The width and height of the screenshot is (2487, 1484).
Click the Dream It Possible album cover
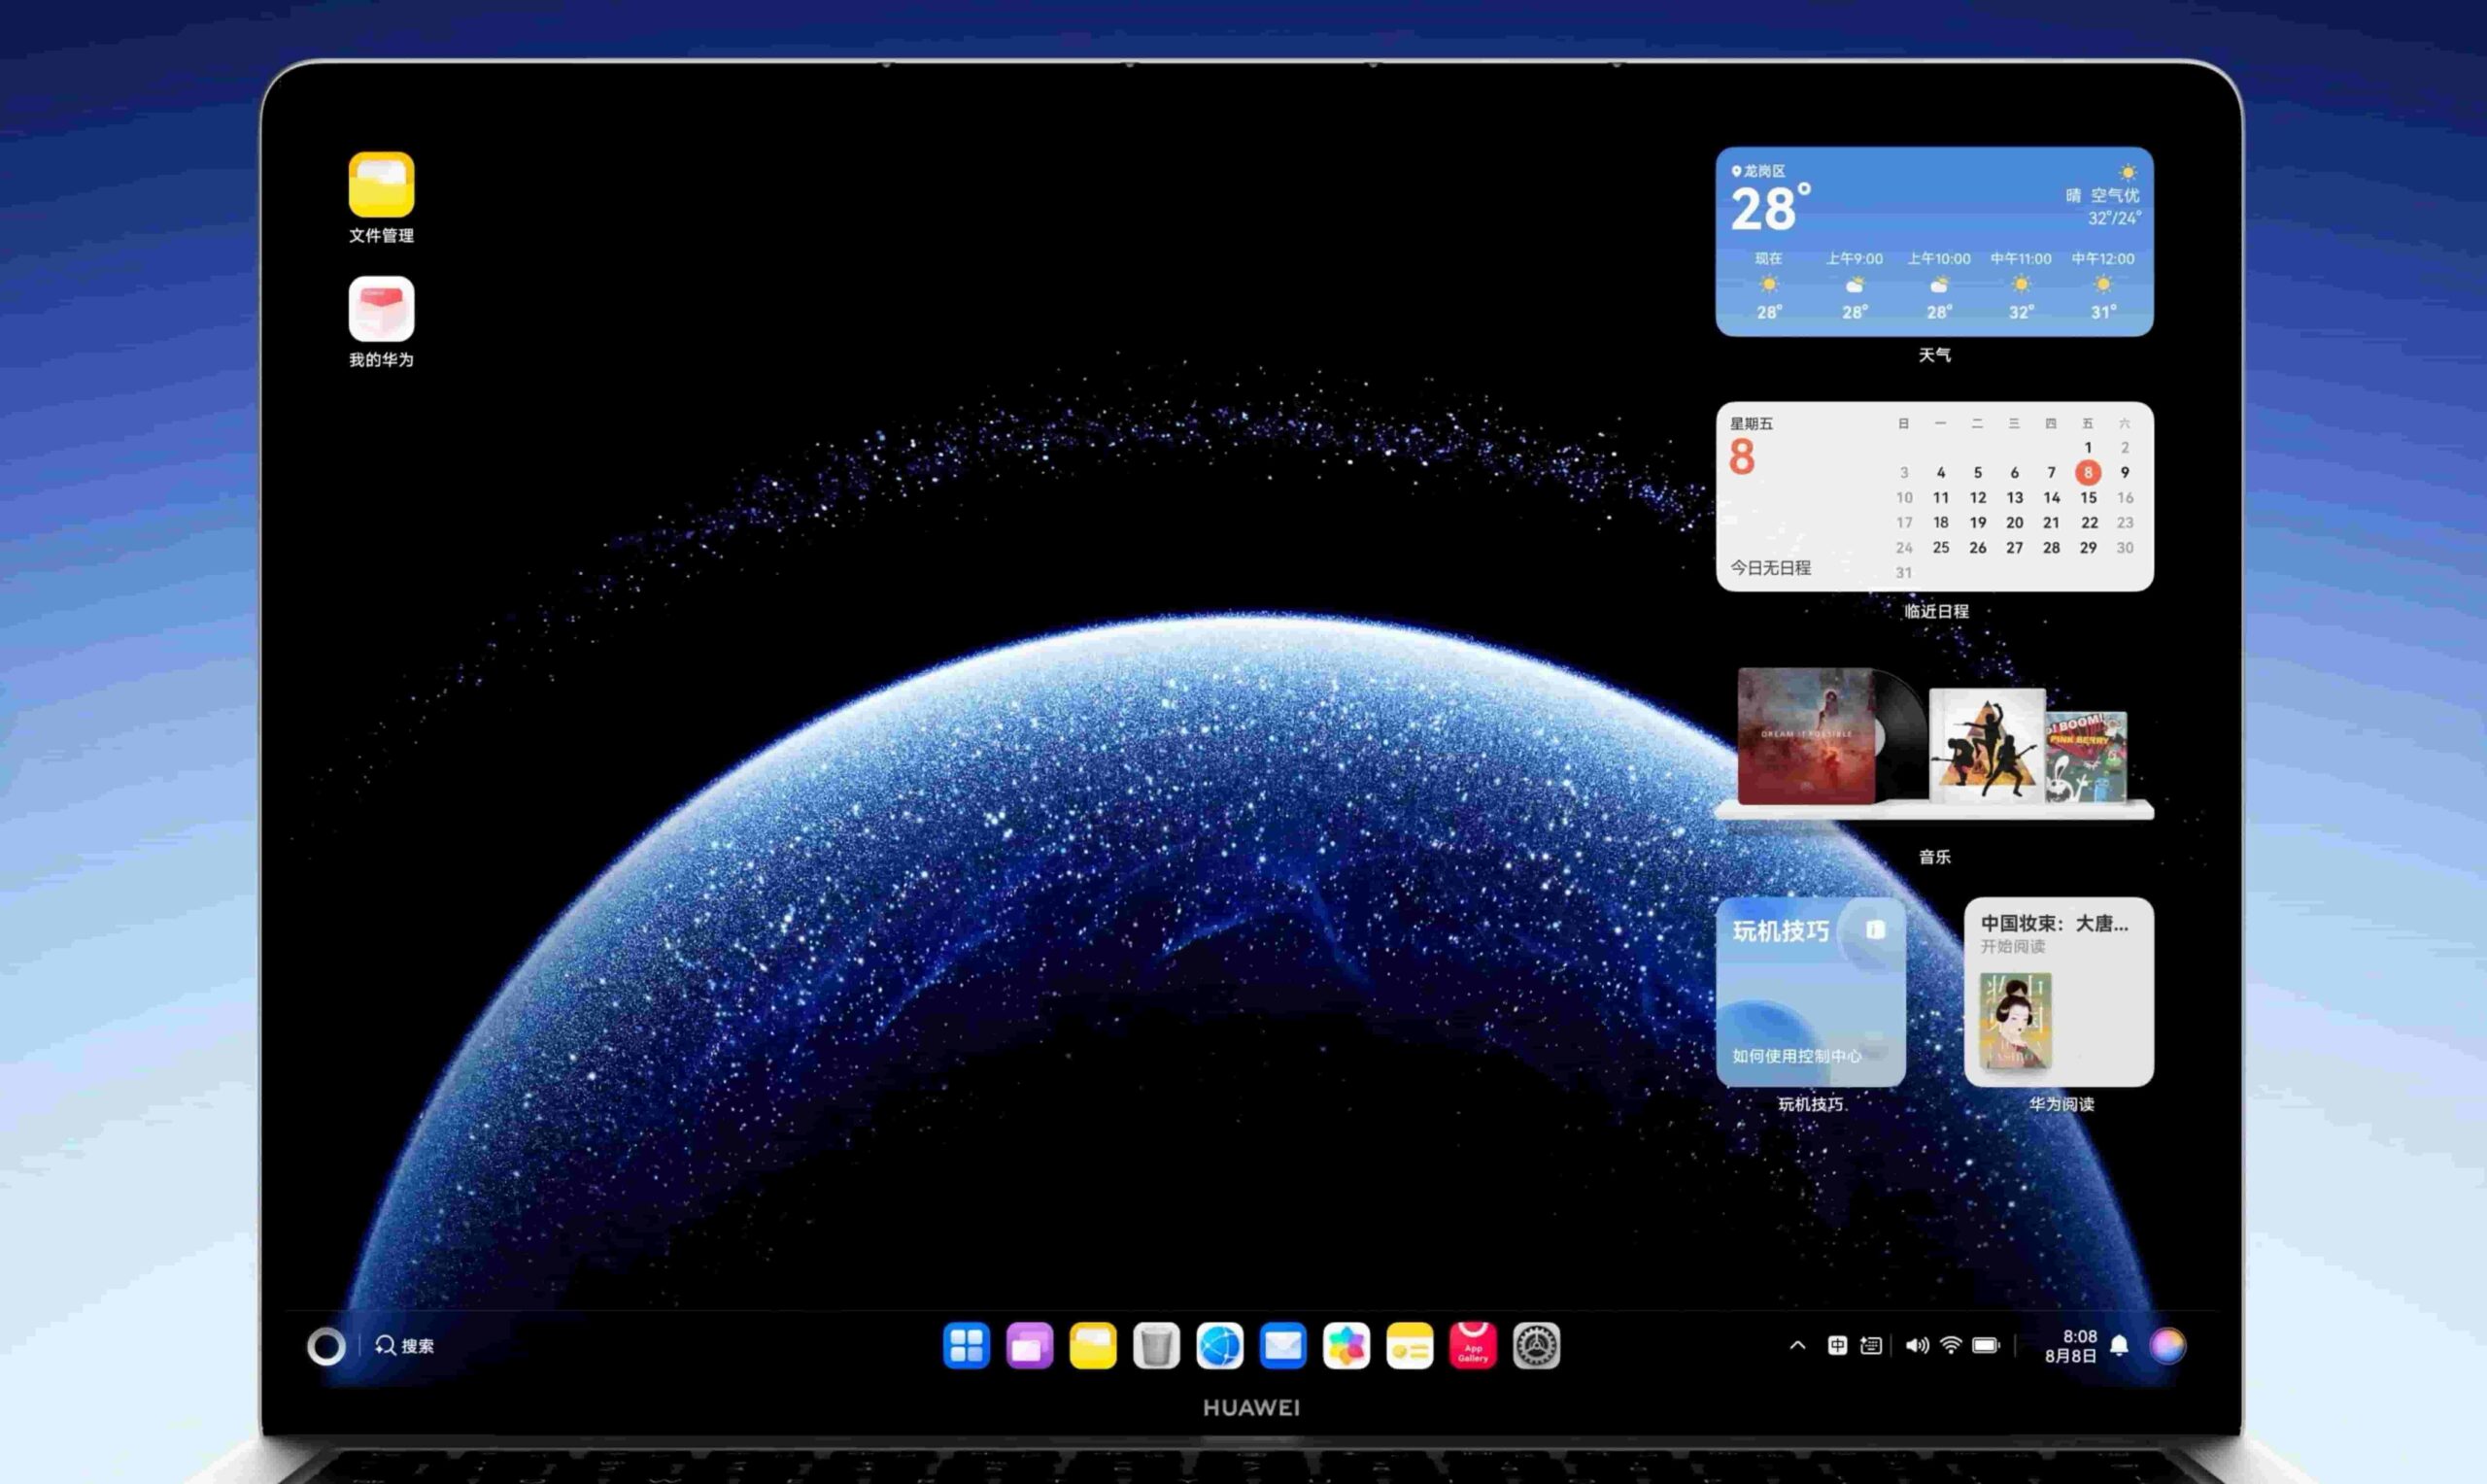tap(1806, 735)
